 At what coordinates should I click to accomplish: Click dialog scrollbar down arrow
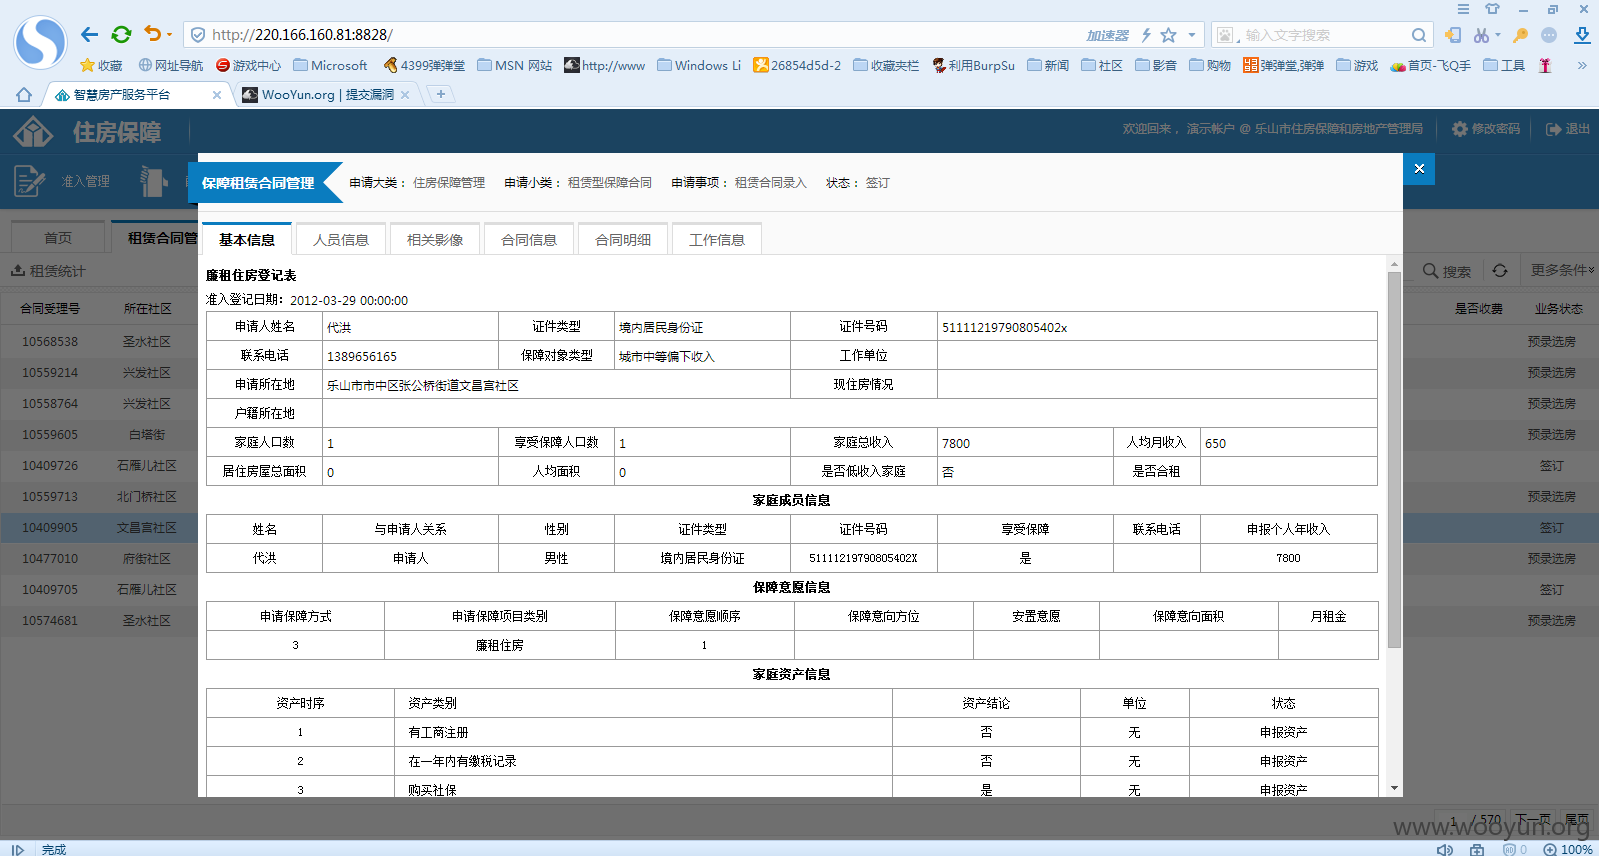pos(1394,788)
